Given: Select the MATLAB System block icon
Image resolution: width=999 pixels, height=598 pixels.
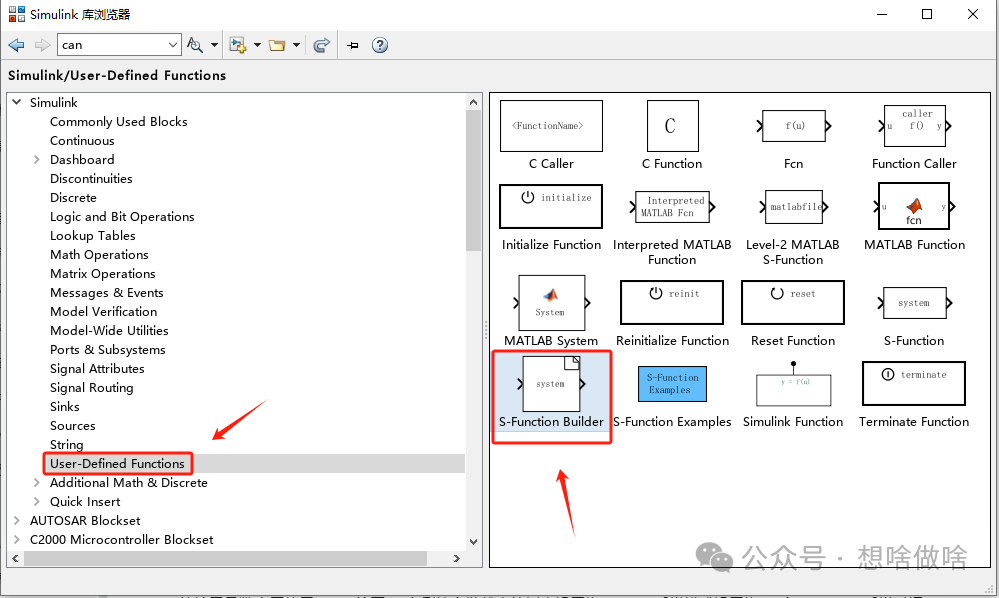Looking at the screenshot, I should coord(551,303).
